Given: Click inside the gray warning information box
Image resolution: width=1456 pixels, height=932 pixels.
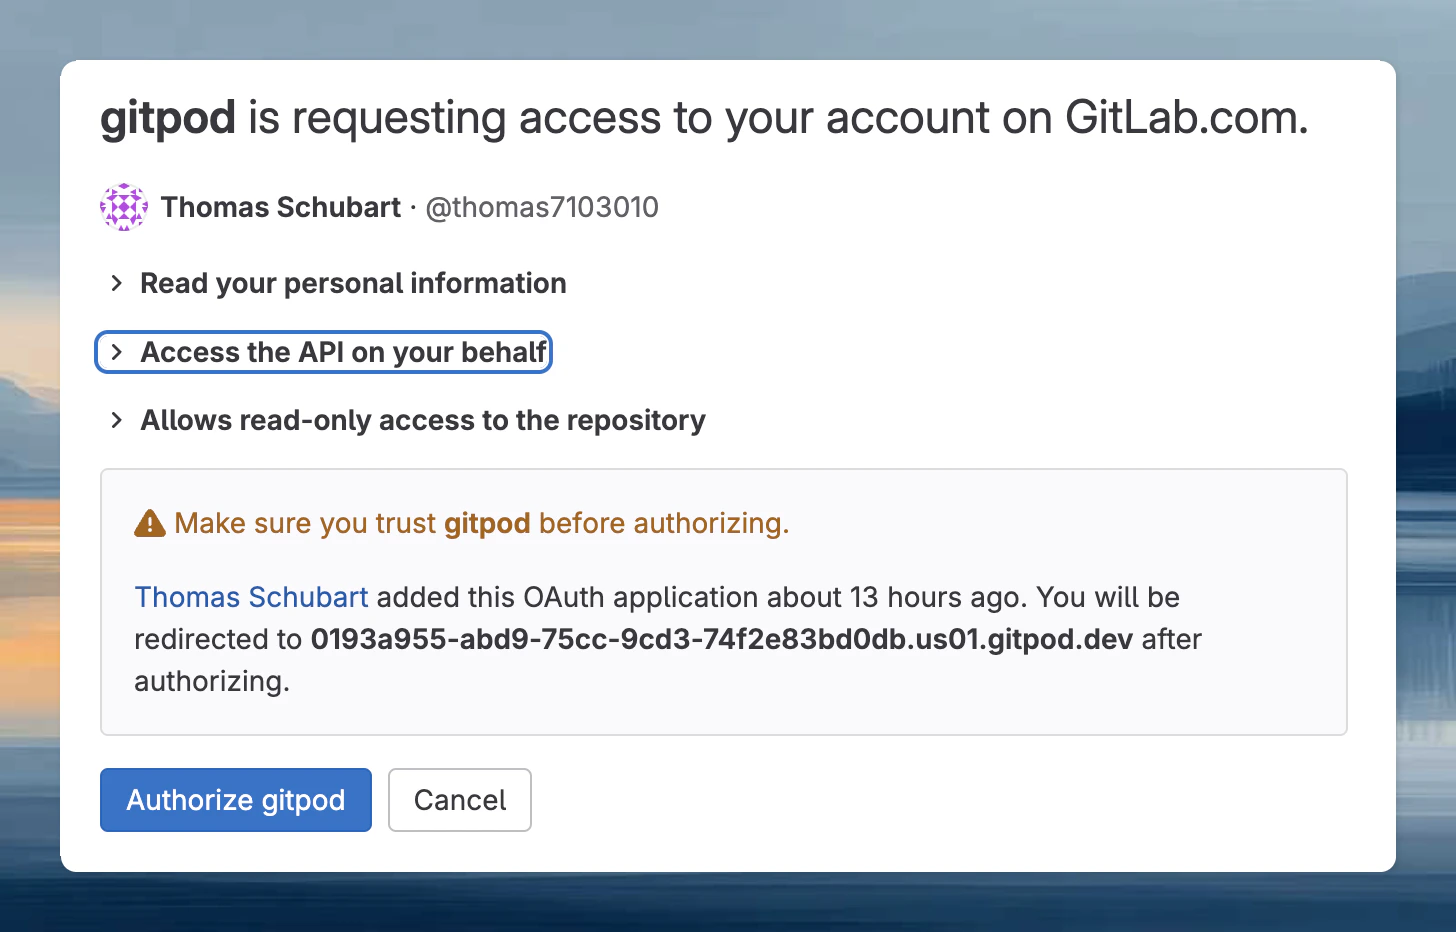Looking at the screenshot, I should tap(723, 600).
